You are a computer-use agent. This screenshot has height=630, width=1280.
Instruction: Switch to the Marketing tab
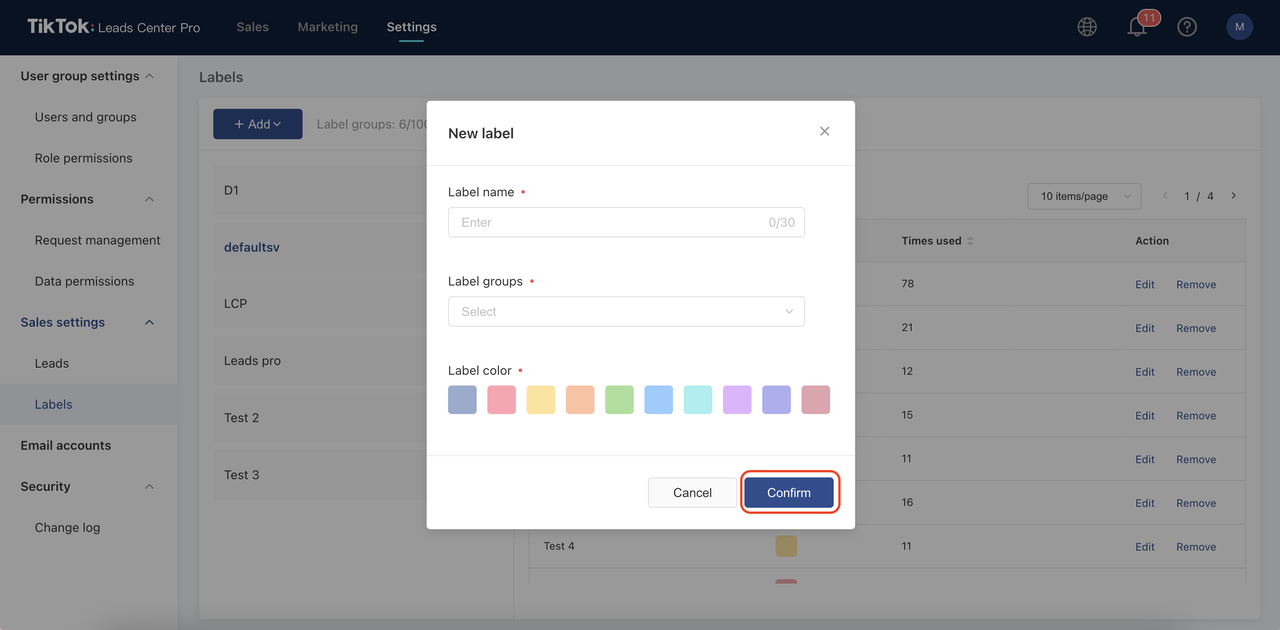point(327,27)
